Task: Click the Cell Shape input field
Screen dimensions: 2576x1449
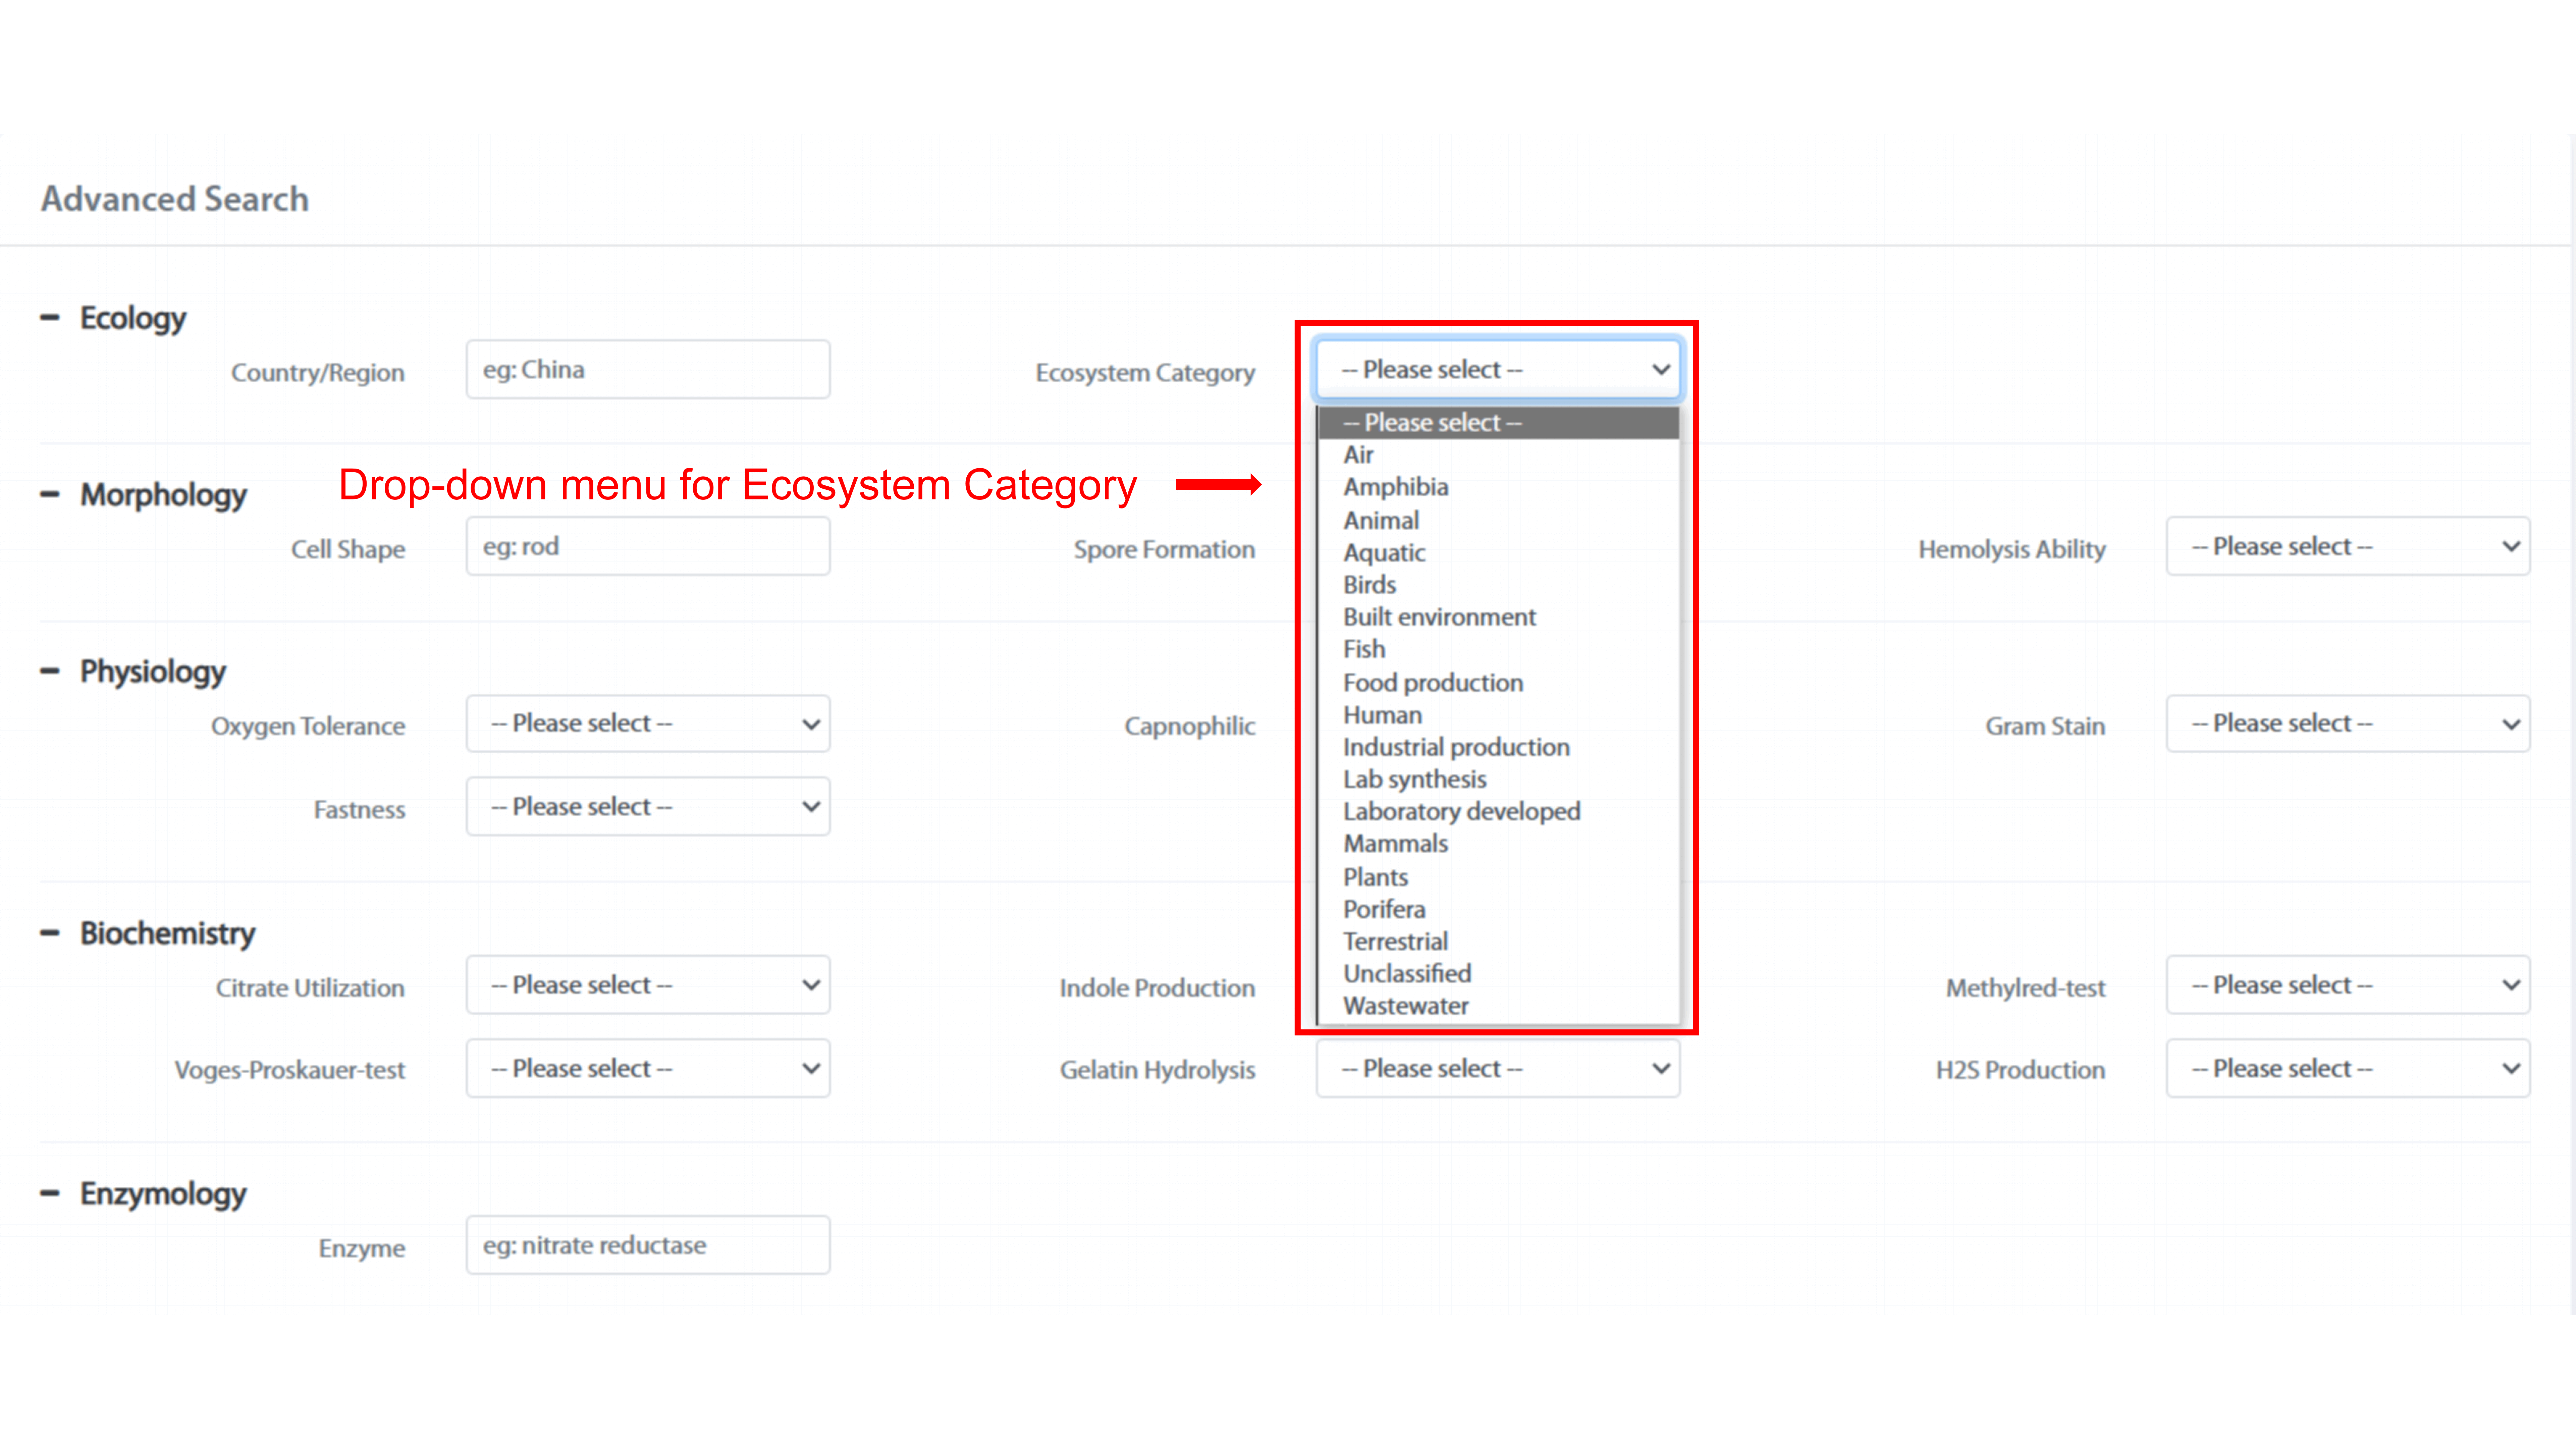Action: coord(648,546)
